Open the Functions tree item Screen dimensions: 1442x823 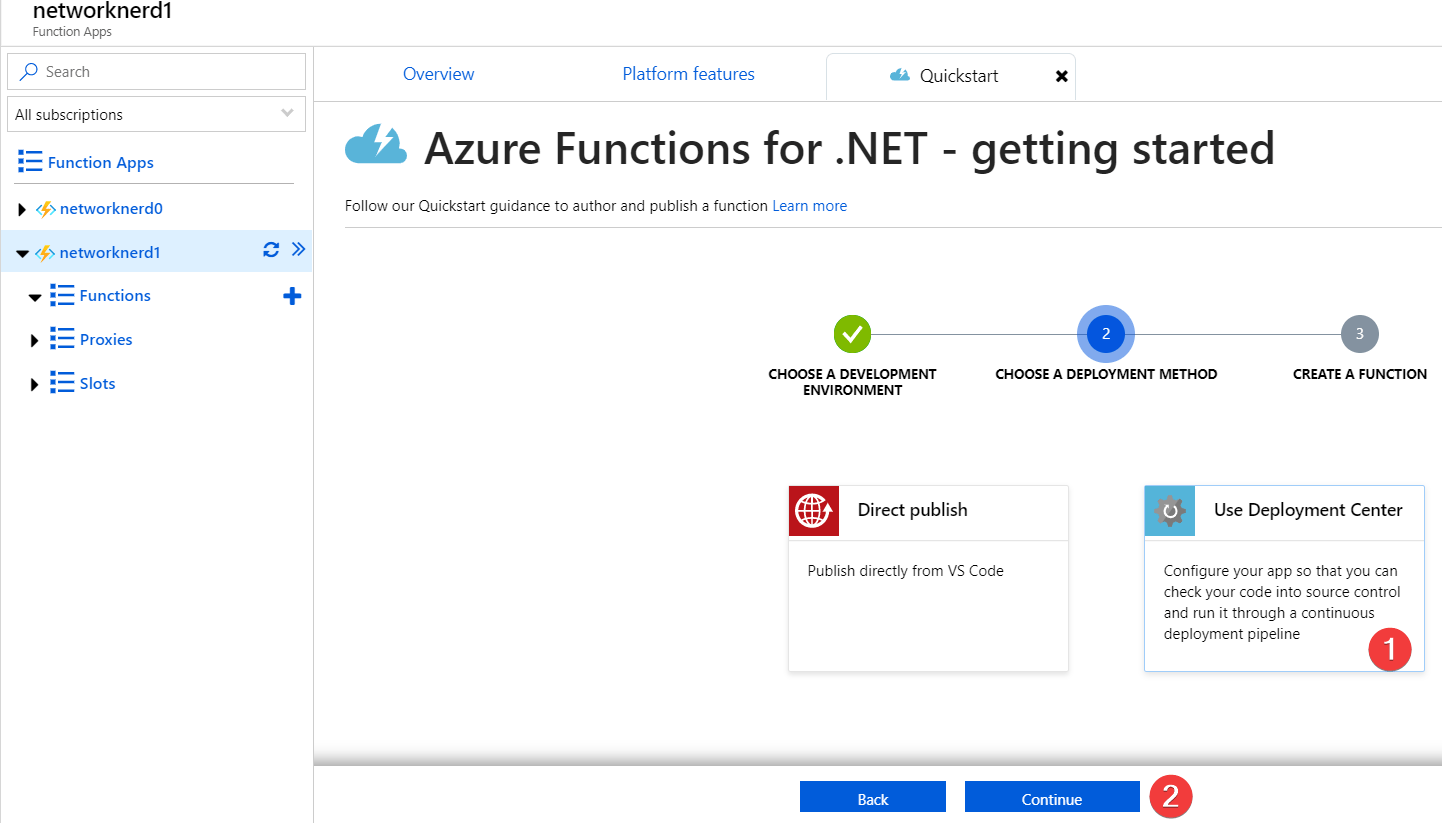(x=115, y=295)
